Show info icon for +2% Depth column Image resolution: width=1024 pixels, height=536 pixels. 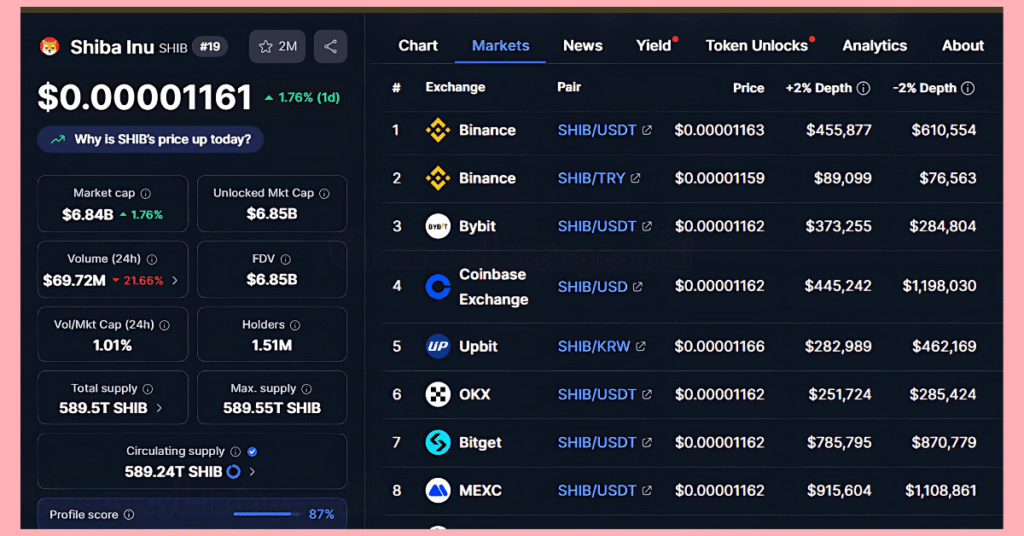863,88
